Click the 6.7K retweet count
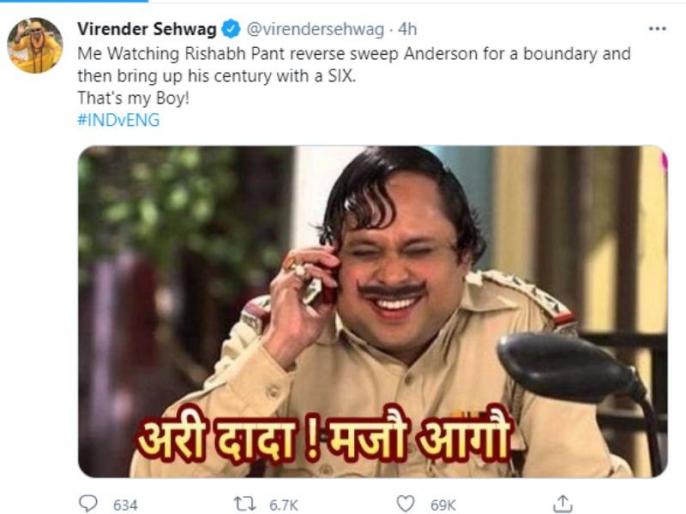Image resolution: width=686 pixels, height=514 pixels. pyautogui.click(x=284, y=505)
